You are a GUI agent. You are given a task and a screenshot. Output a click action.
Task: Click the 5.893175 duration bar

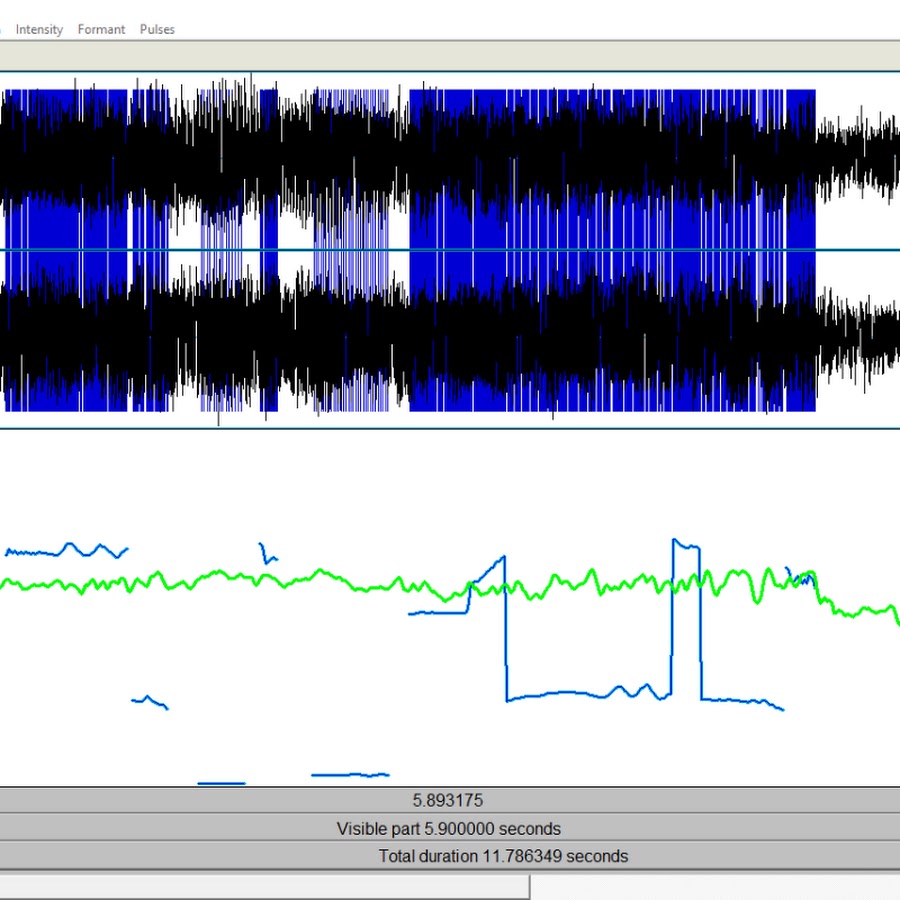point(450,800)
